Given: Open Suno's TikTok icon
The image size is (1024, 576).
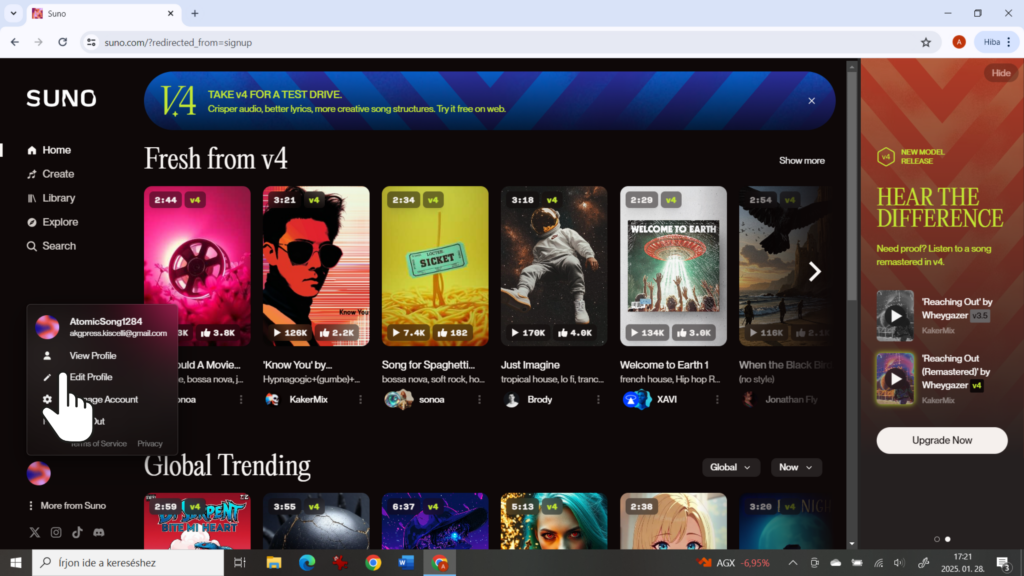Looking at the screenshot, I should click(77, 533).
